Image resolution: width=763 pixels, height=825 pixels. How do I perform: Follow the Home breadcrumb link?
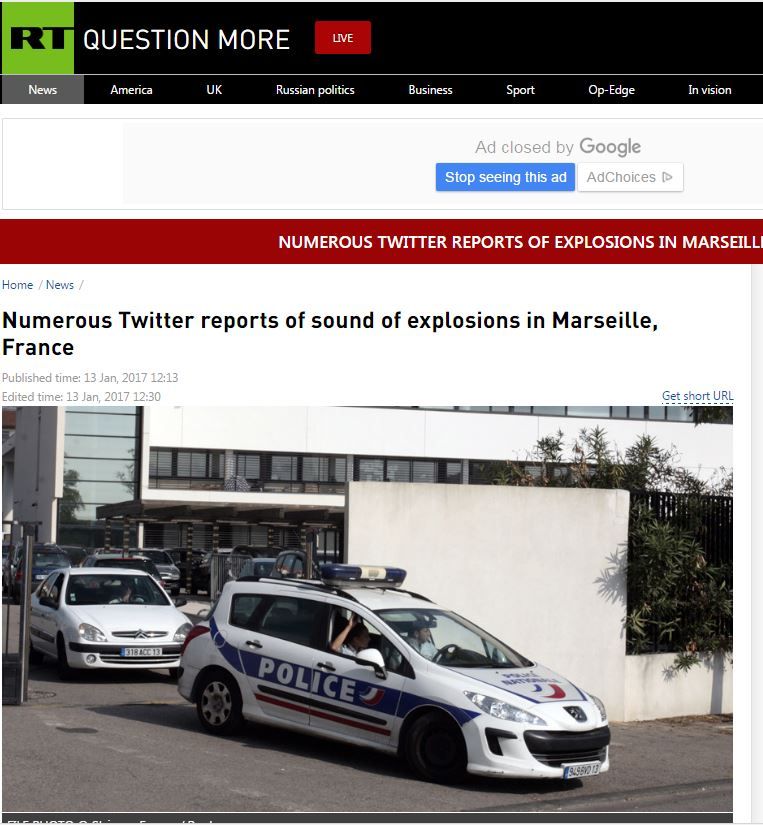click(x=17, y=285)
